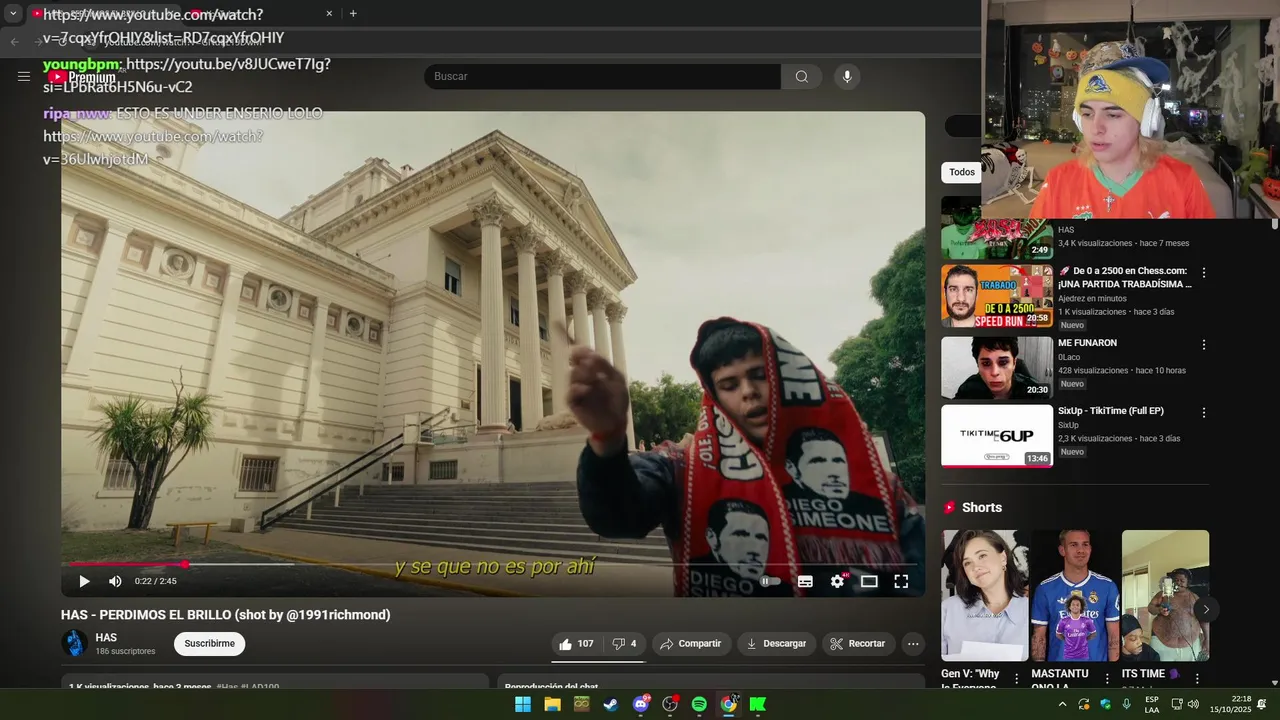Open options for SixUp TikiTime video
1280x720 pixels.
click(1204, 413)
